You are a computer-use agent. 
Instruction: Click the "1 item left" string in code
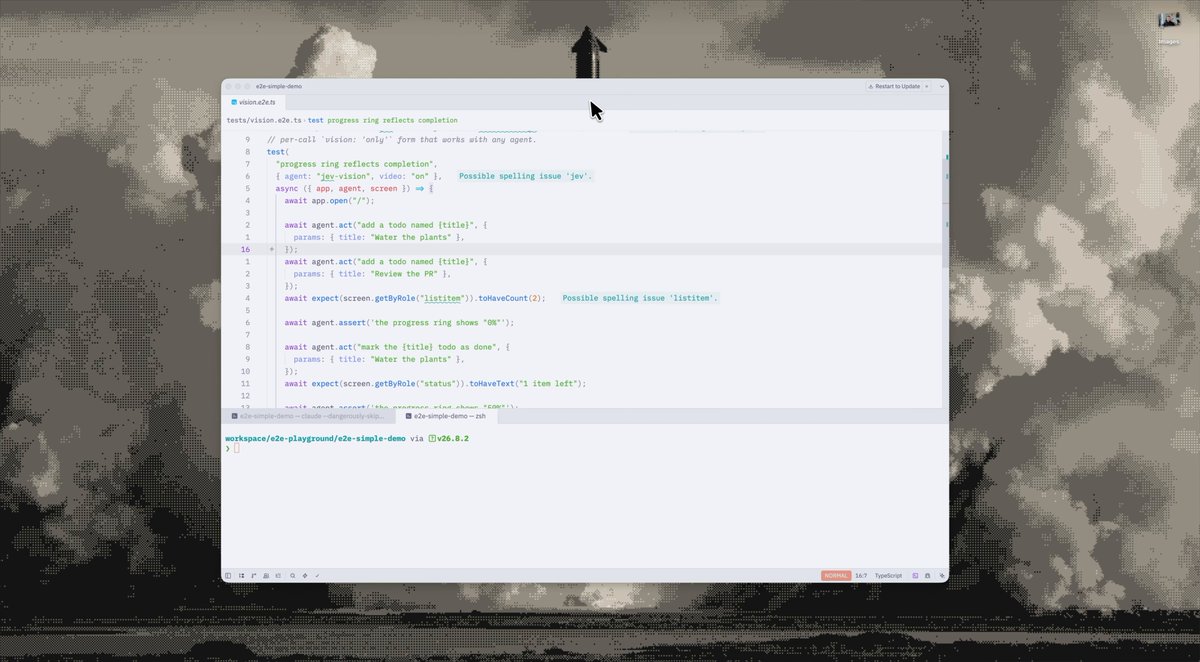pos(551,383)
